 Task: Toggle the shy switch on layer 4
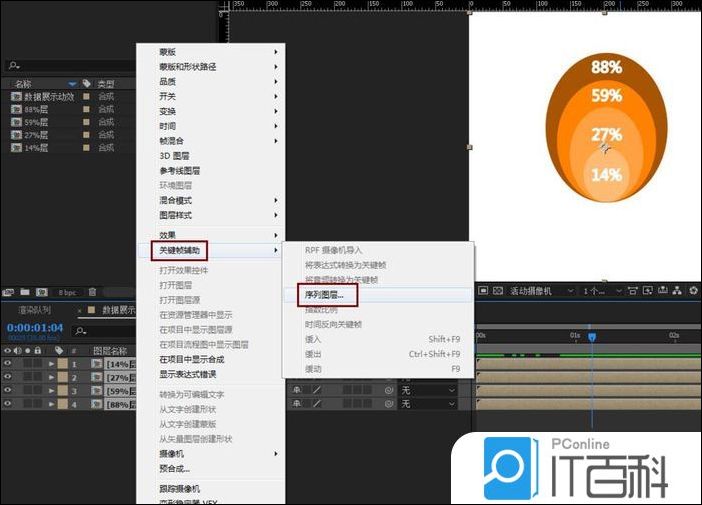click(x=296, y=404)
